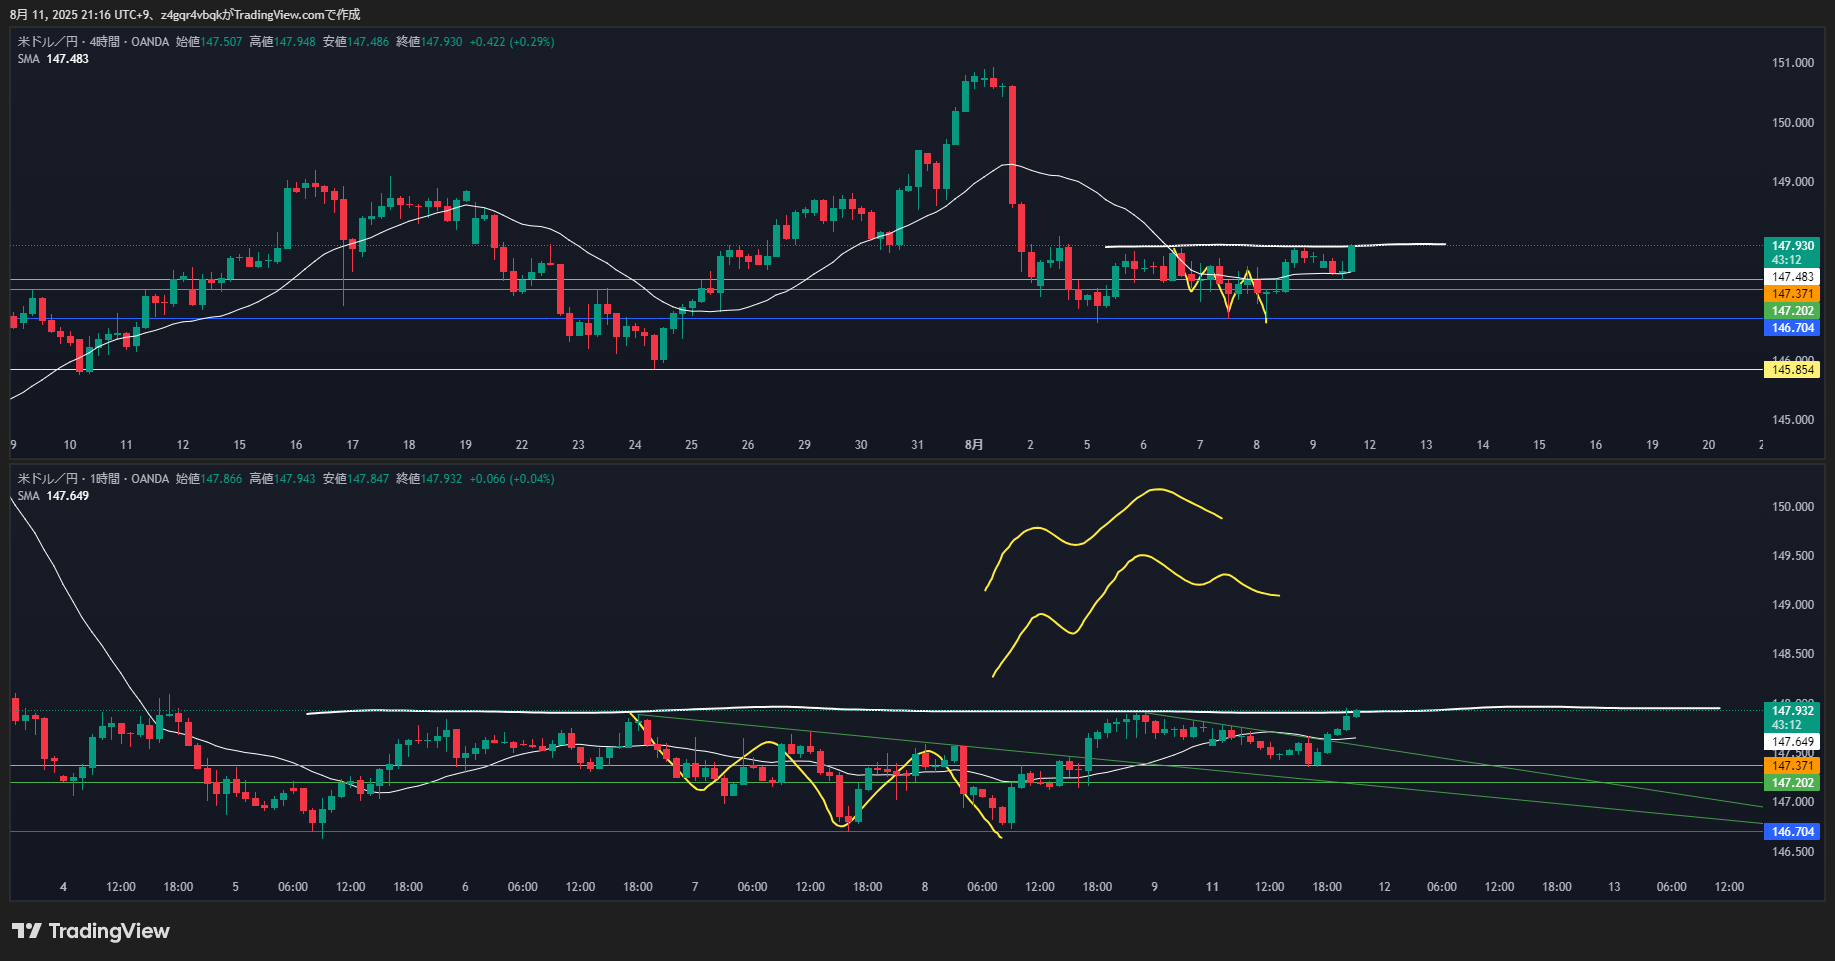Click the 1時間 USD/JPY chart title legend
This screenshot has width=1835, height=961.
click(93, 479)
